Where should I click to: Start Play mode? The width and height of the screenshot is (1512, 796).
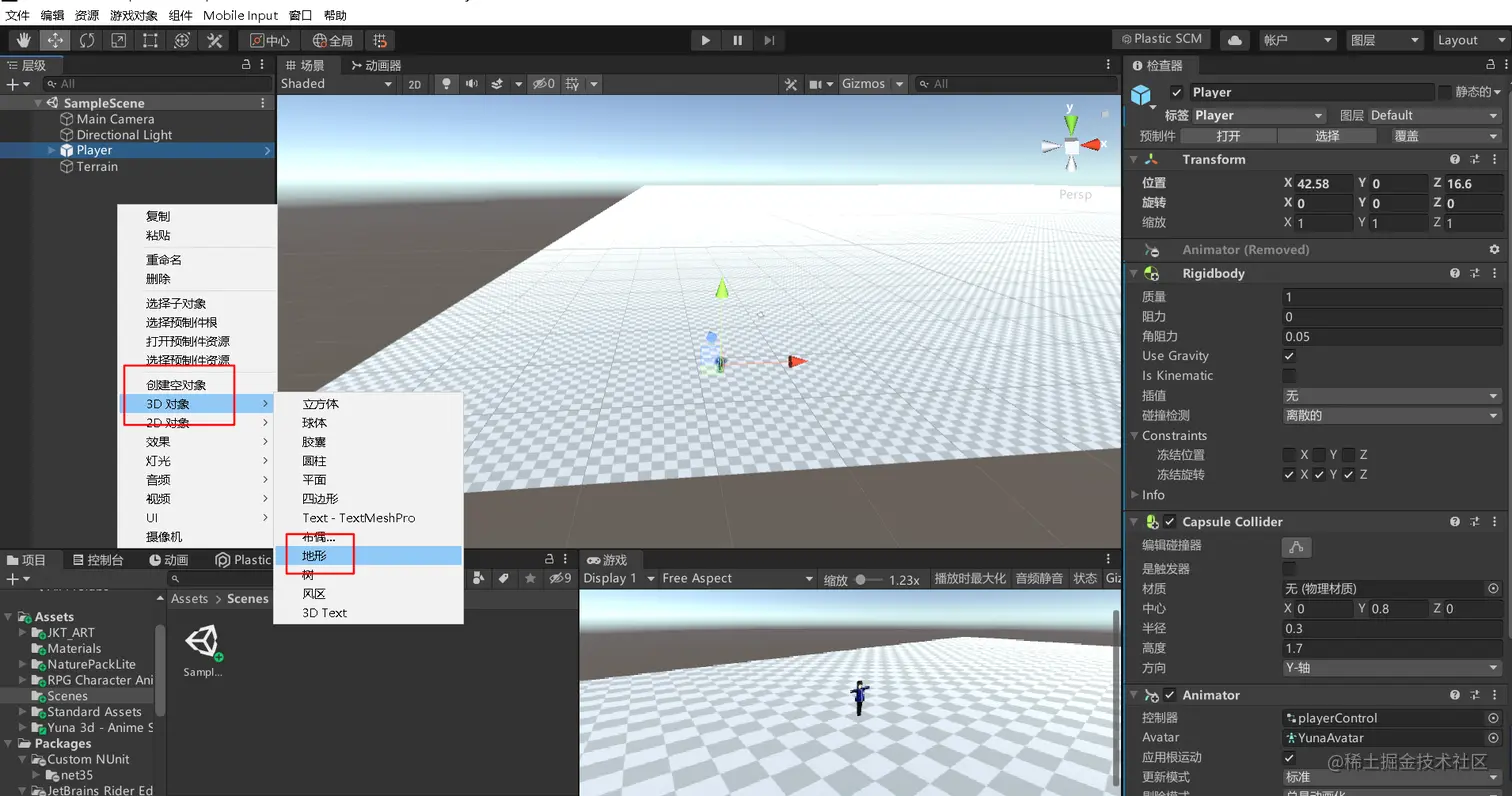(705, 40)
